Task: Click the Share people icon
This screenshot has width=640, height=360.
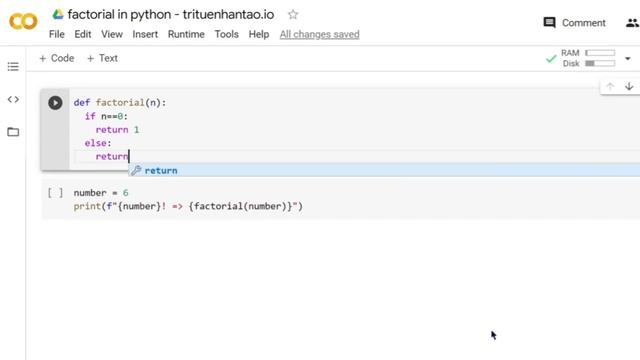Action: point(632,23)
